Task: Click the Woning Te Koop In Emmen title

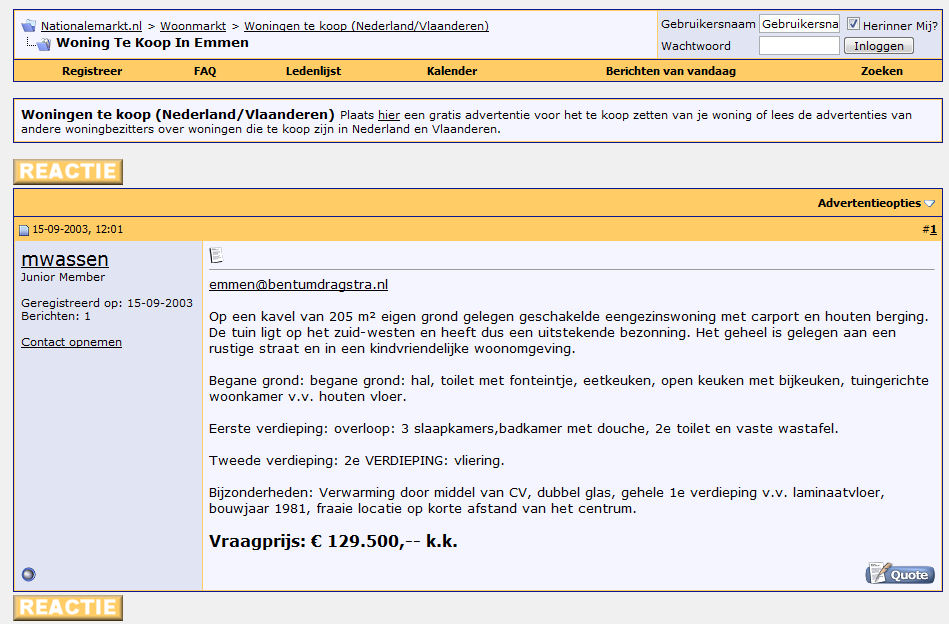Action: point(153,43)
